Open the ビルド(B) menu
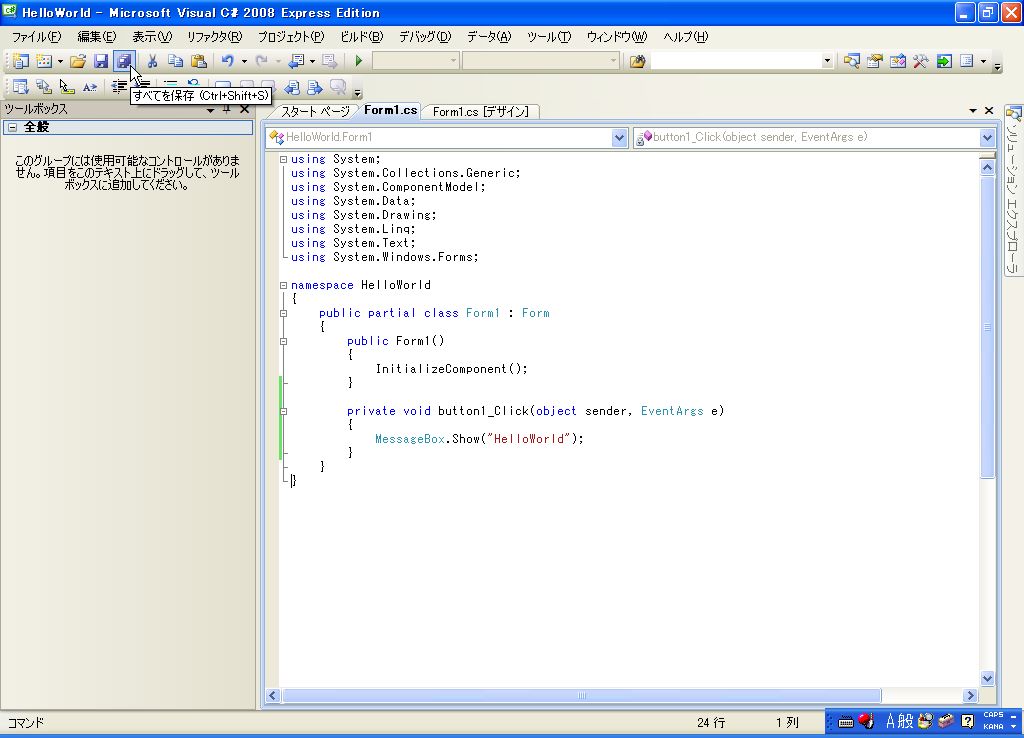 361,37
